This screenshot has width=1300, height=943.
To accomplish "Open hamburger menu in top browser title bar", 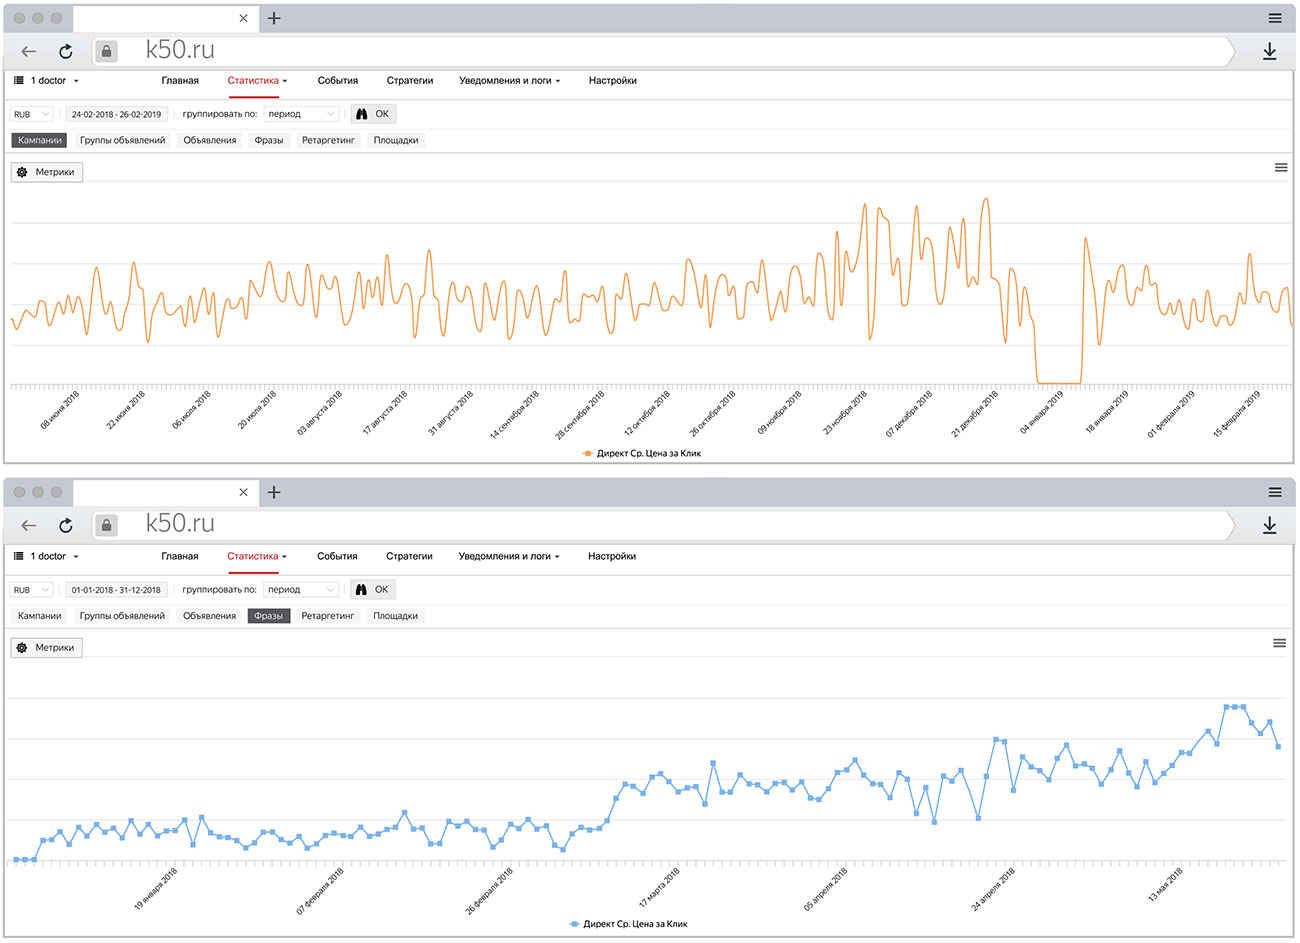I will pos(1275,18).
